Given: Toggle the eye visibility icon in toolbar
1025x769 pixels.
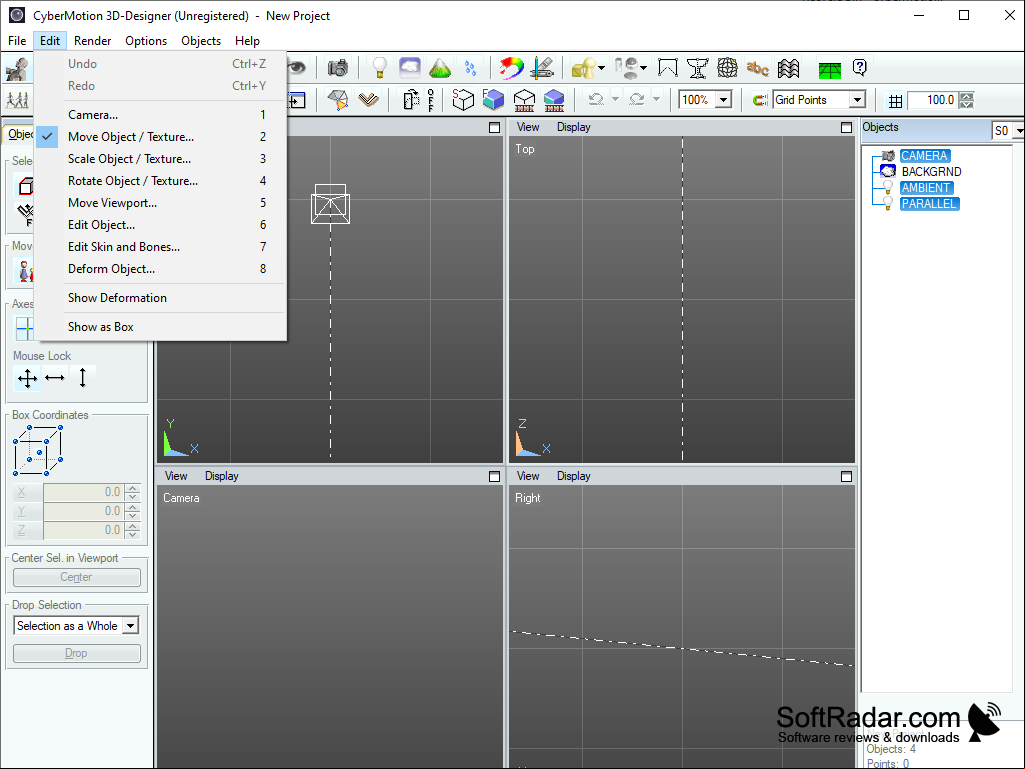Looking at the screenshot, I should pos(297,67).
